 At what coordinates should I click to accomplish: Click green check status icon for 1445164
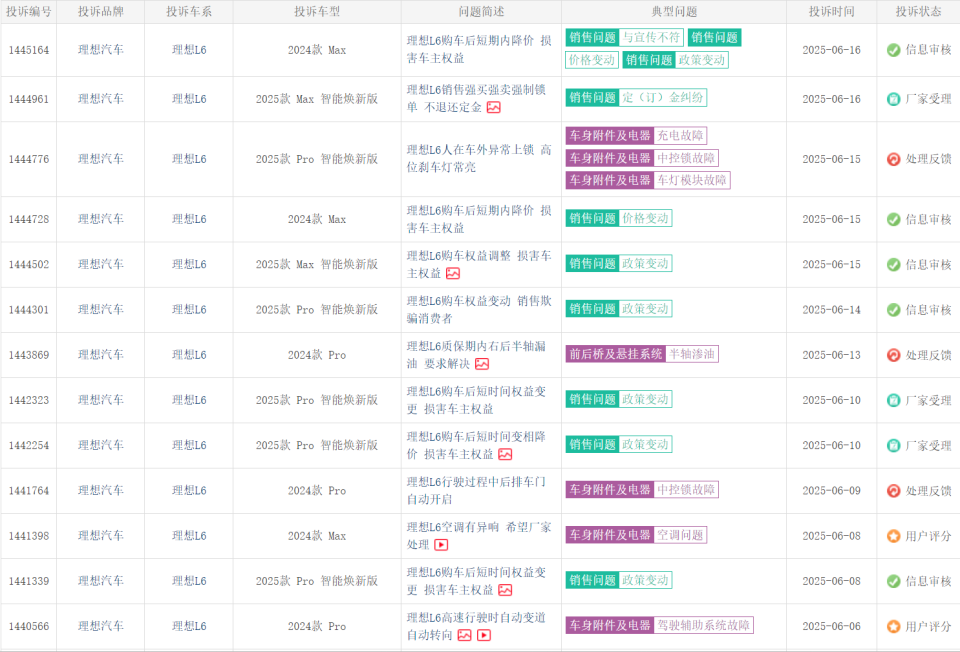pos(893,50)
